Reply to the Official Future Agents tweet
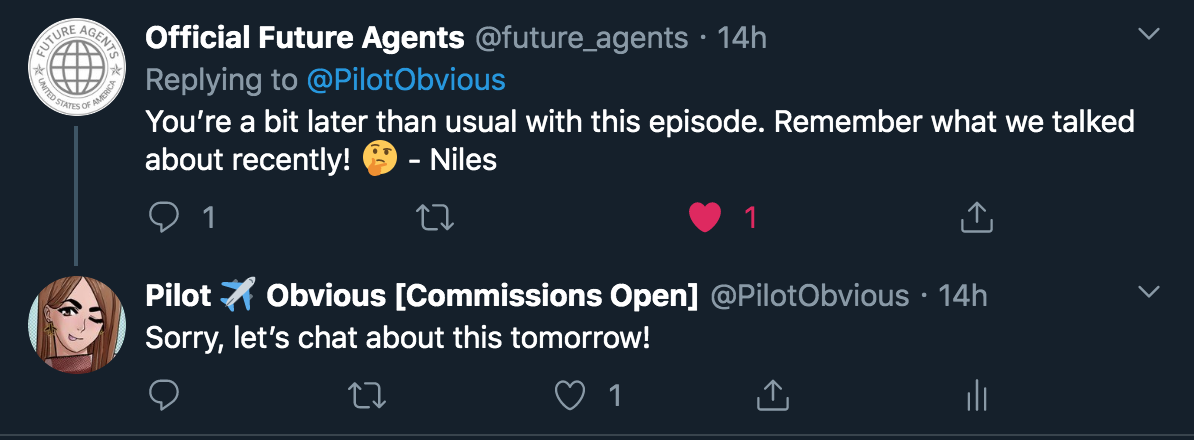 pos(164,217)
